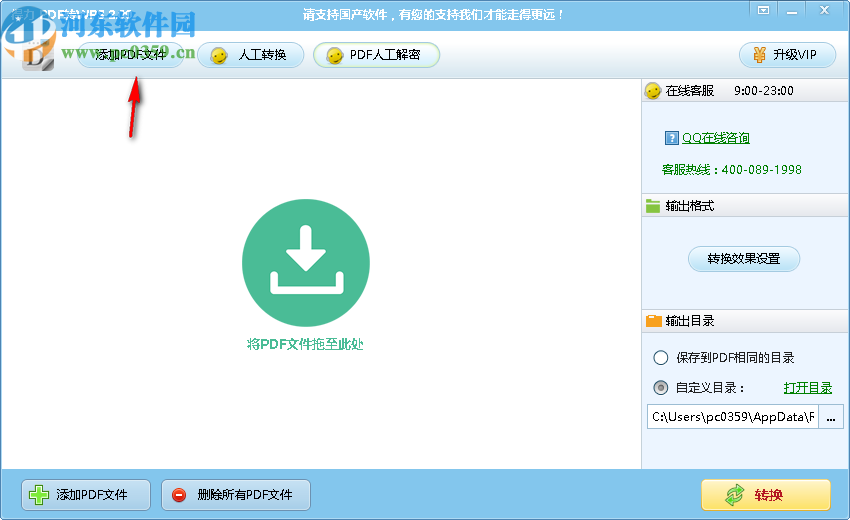850x520 pixels.
Task: Open the 人工转换 option
Action: click(x=250, y=55)
